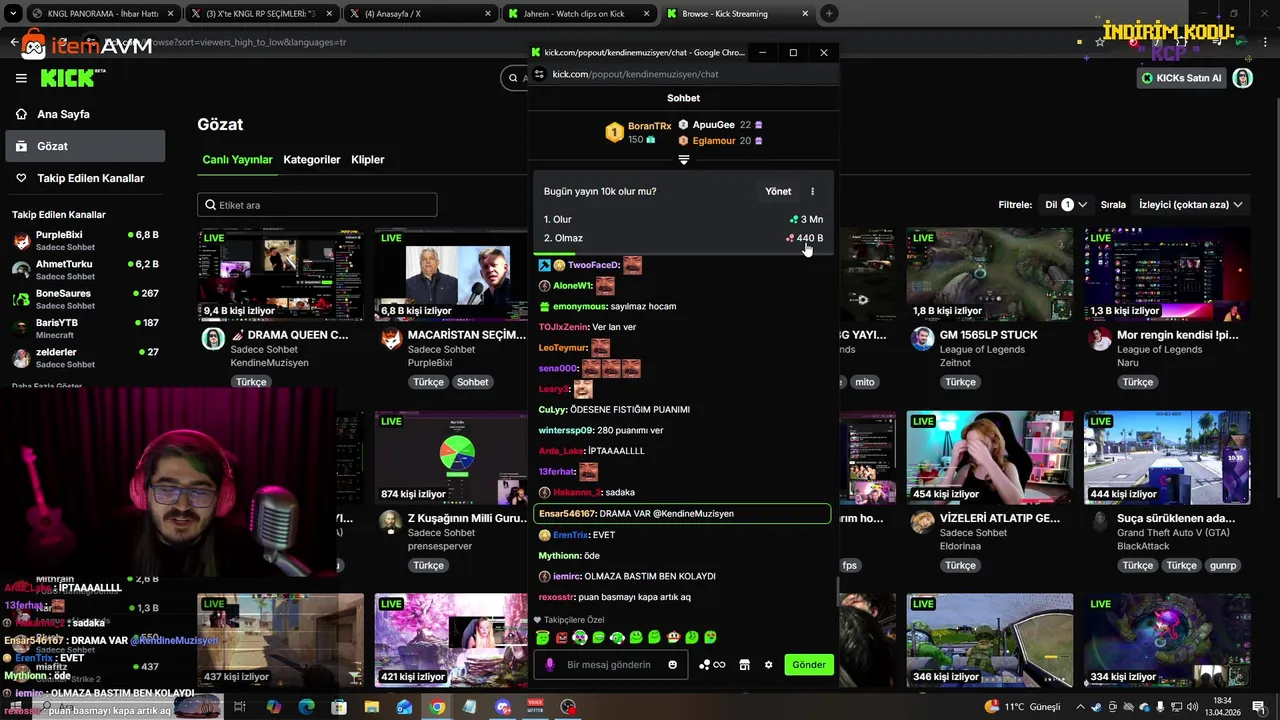Click the username emonymous in chat
1280x720 pixels.
point(579,307)
